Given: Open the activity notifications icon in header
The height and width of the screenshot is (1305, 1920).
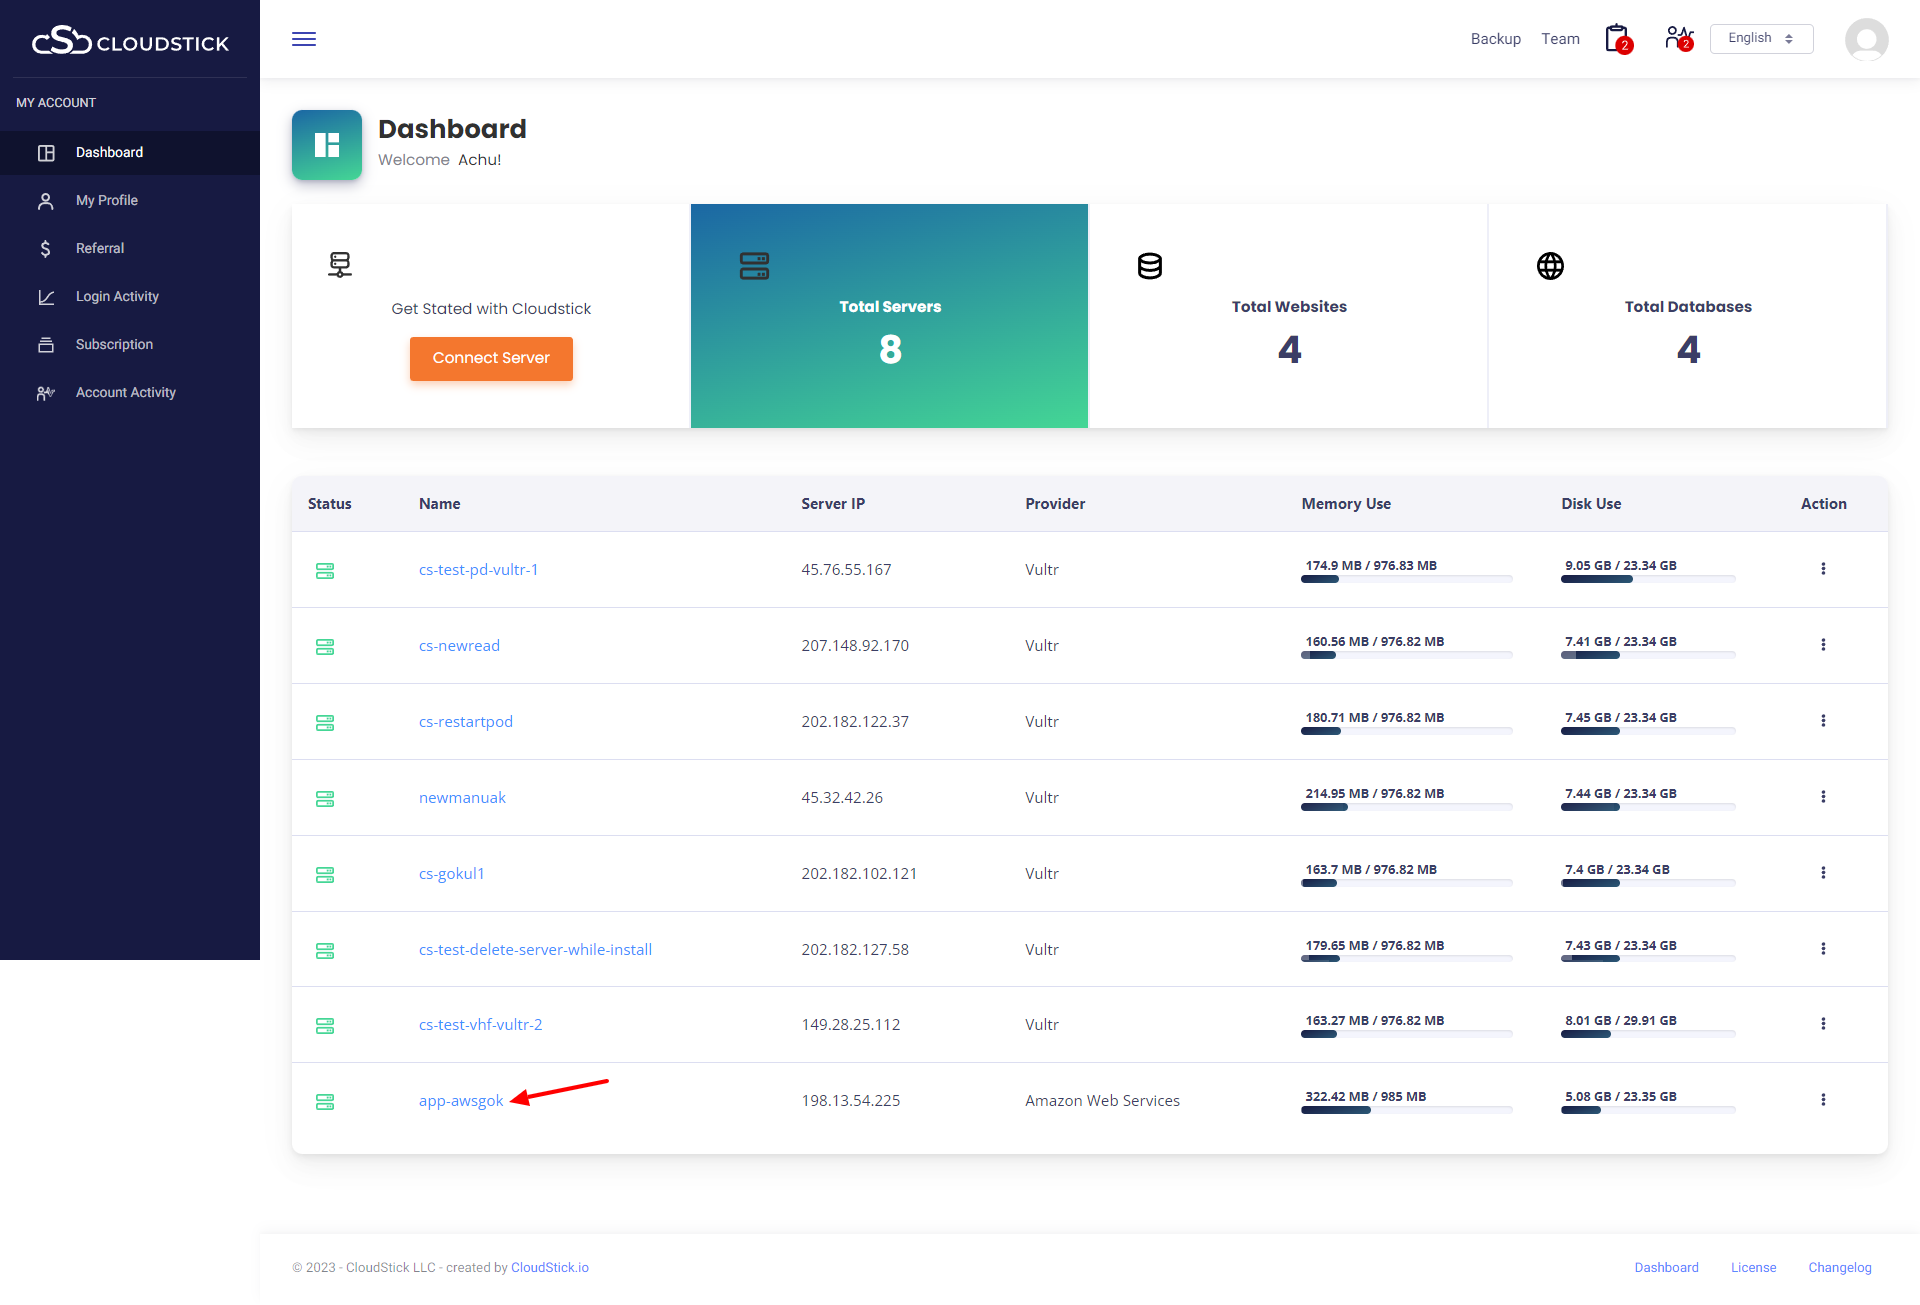Looking at the screenshot, I should click(x=1678, y=39).
